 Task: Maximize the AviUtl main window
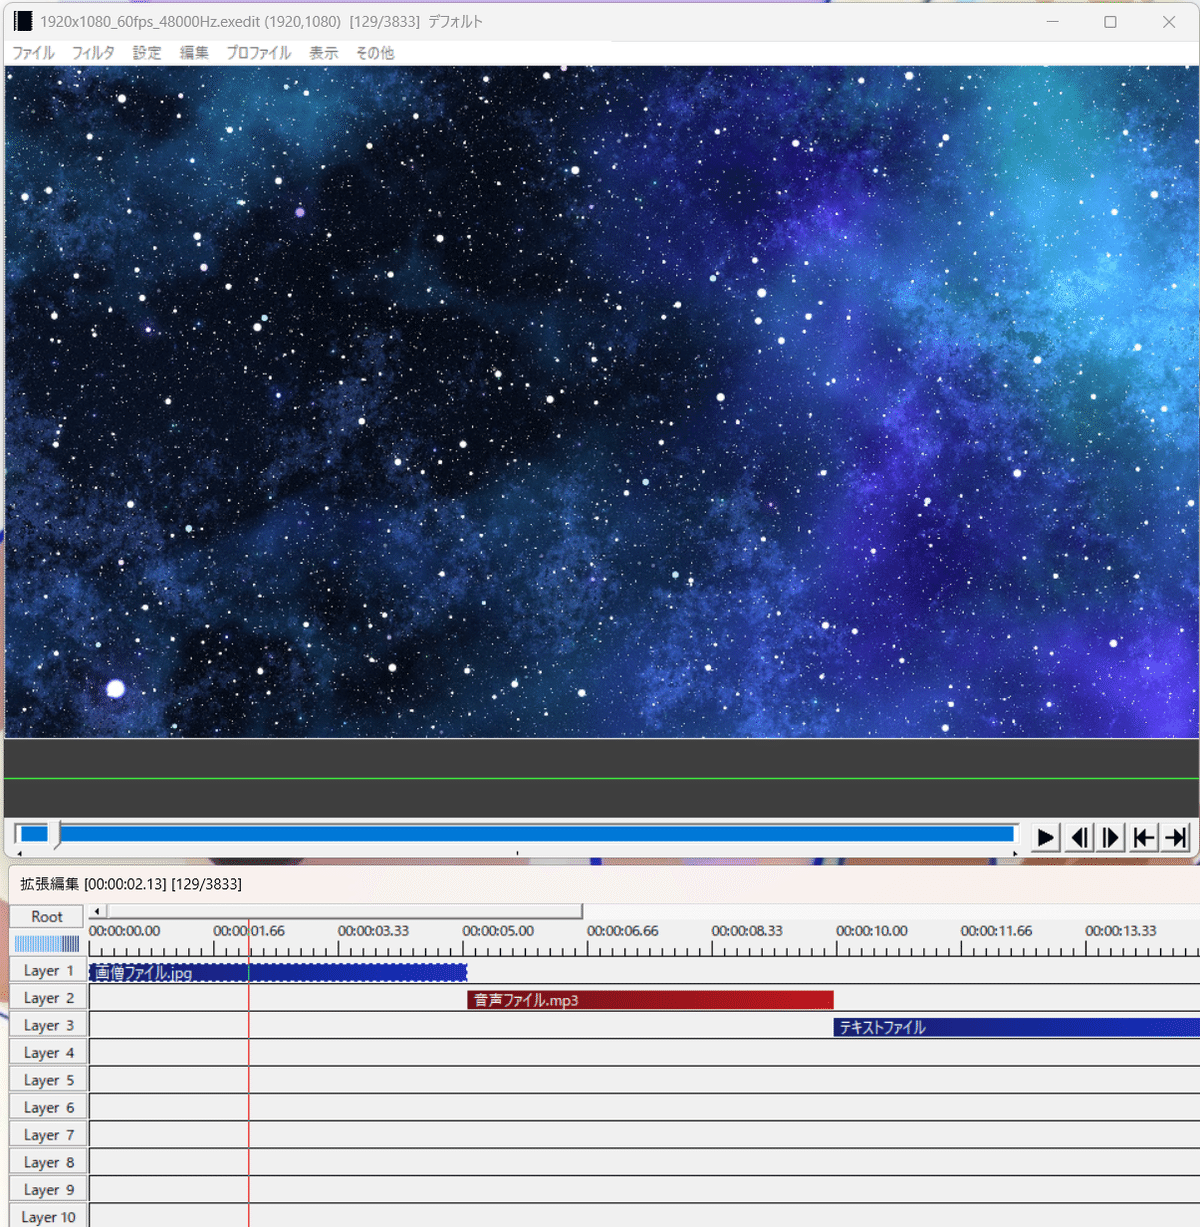pos(1110,22)
